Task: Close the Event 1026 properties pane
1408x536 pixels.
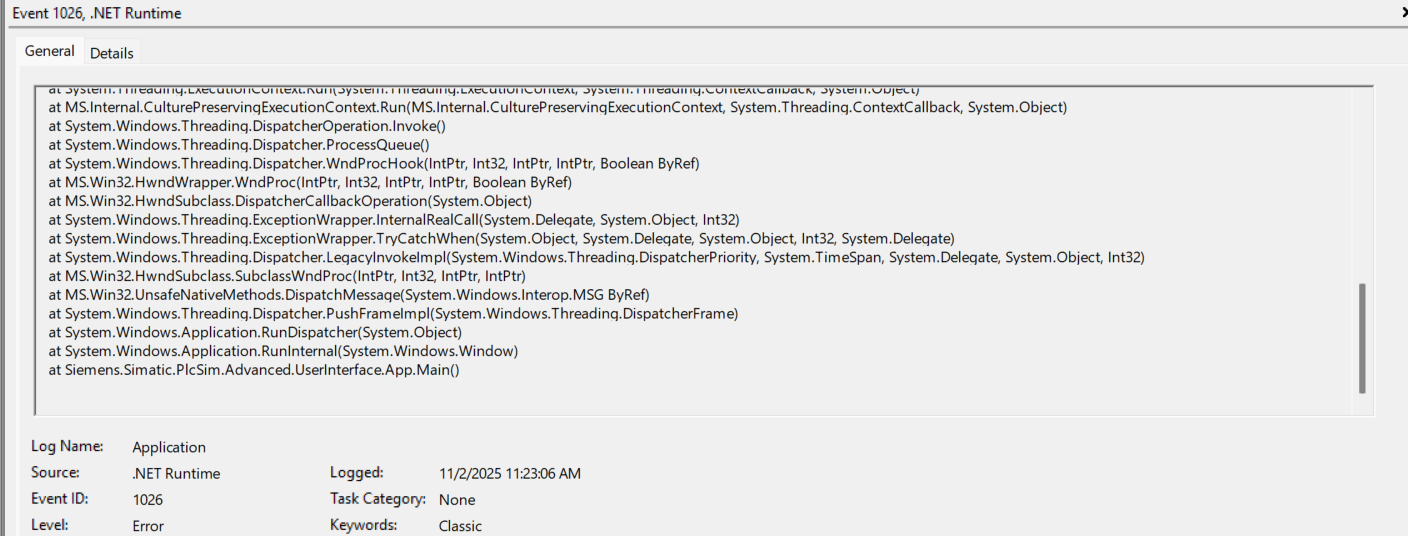Action: (1403, 13)
